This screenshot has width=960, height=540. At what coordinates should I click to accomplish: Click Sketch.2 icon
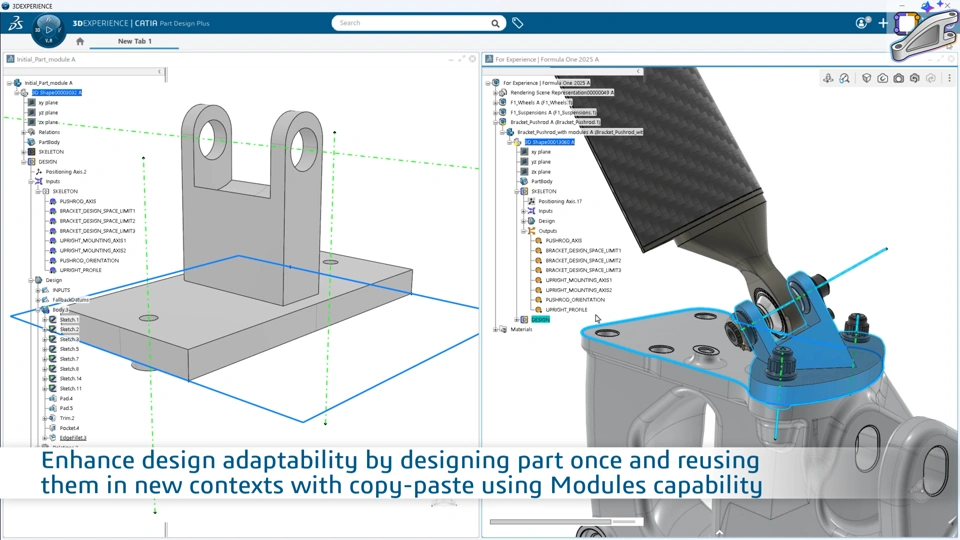click(x=53, y=329)
